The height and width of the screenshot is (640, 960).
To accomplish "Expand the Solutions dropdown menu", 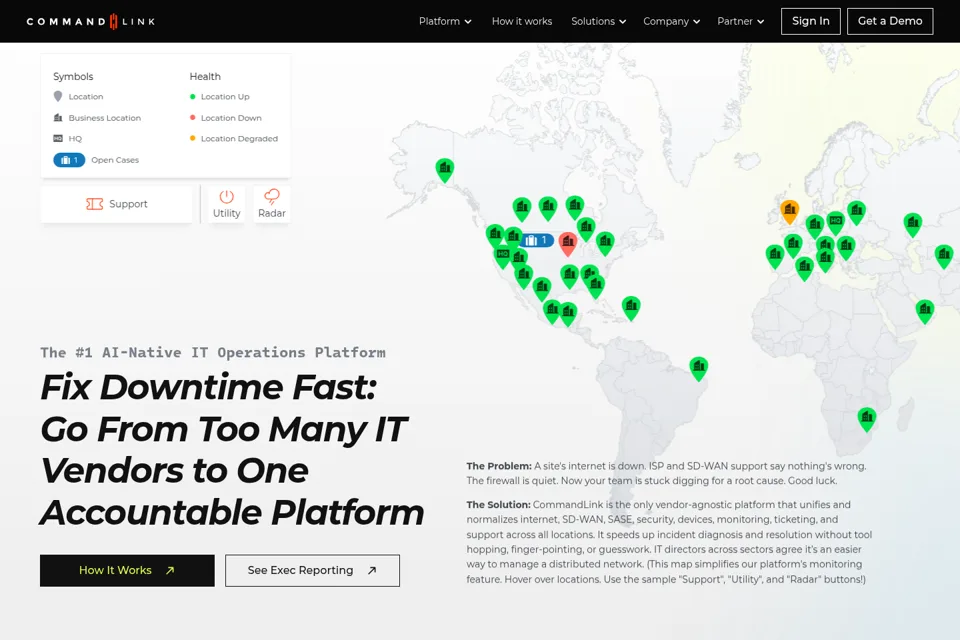I will pos(598,21).
